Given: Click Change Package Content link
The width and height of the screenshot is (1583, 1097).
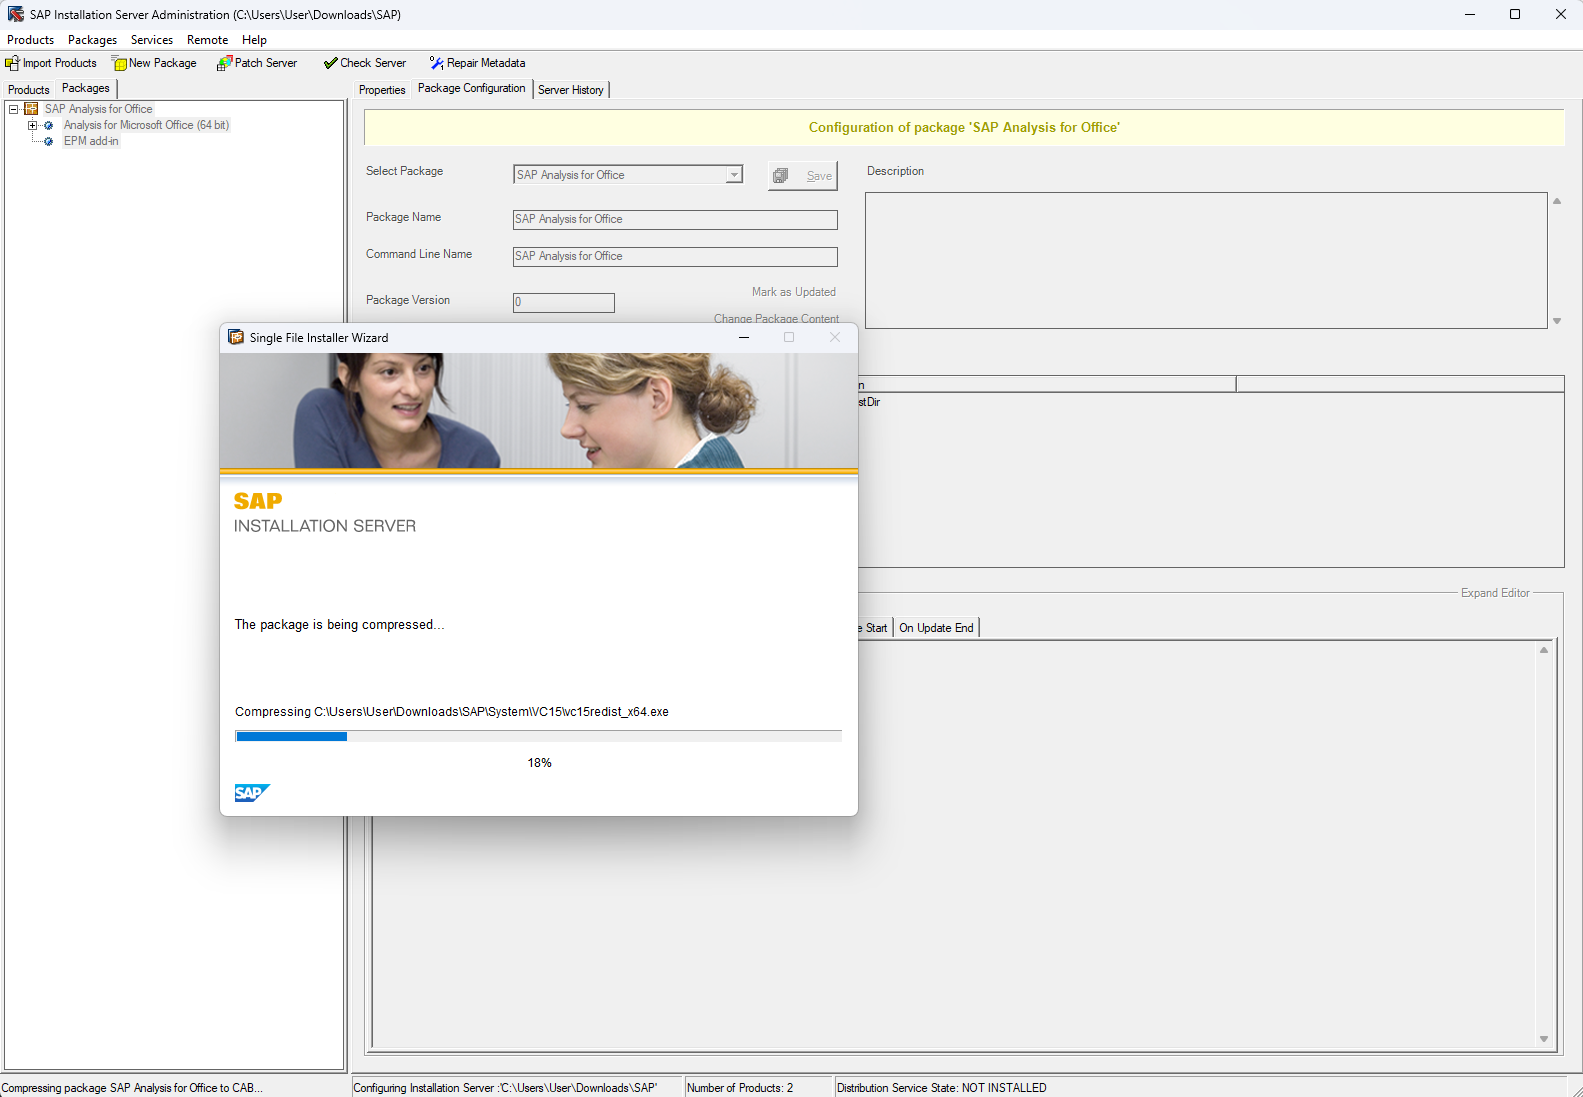Looking at the screenshot, I should [x=776, y=318].
